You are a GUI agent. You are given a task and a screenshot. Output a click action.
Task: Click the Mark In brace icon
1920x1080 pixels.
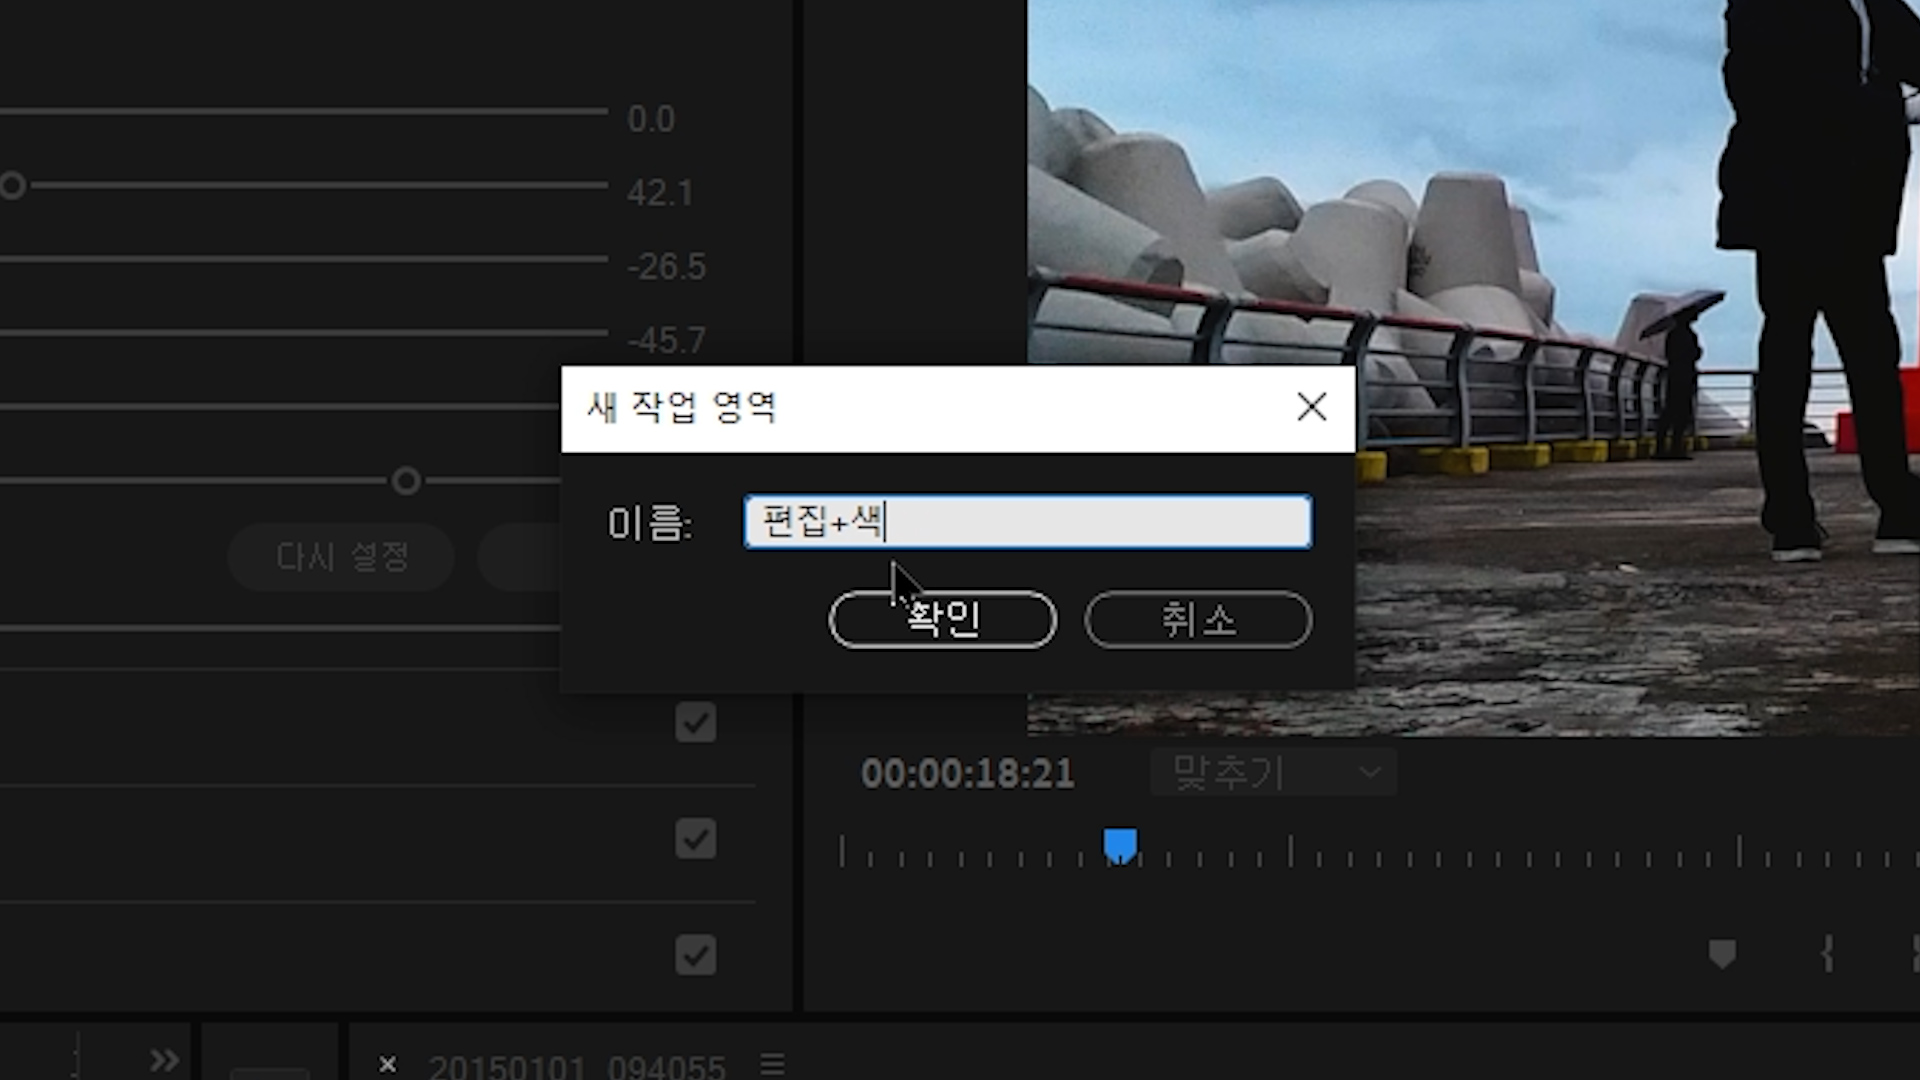1827,954
